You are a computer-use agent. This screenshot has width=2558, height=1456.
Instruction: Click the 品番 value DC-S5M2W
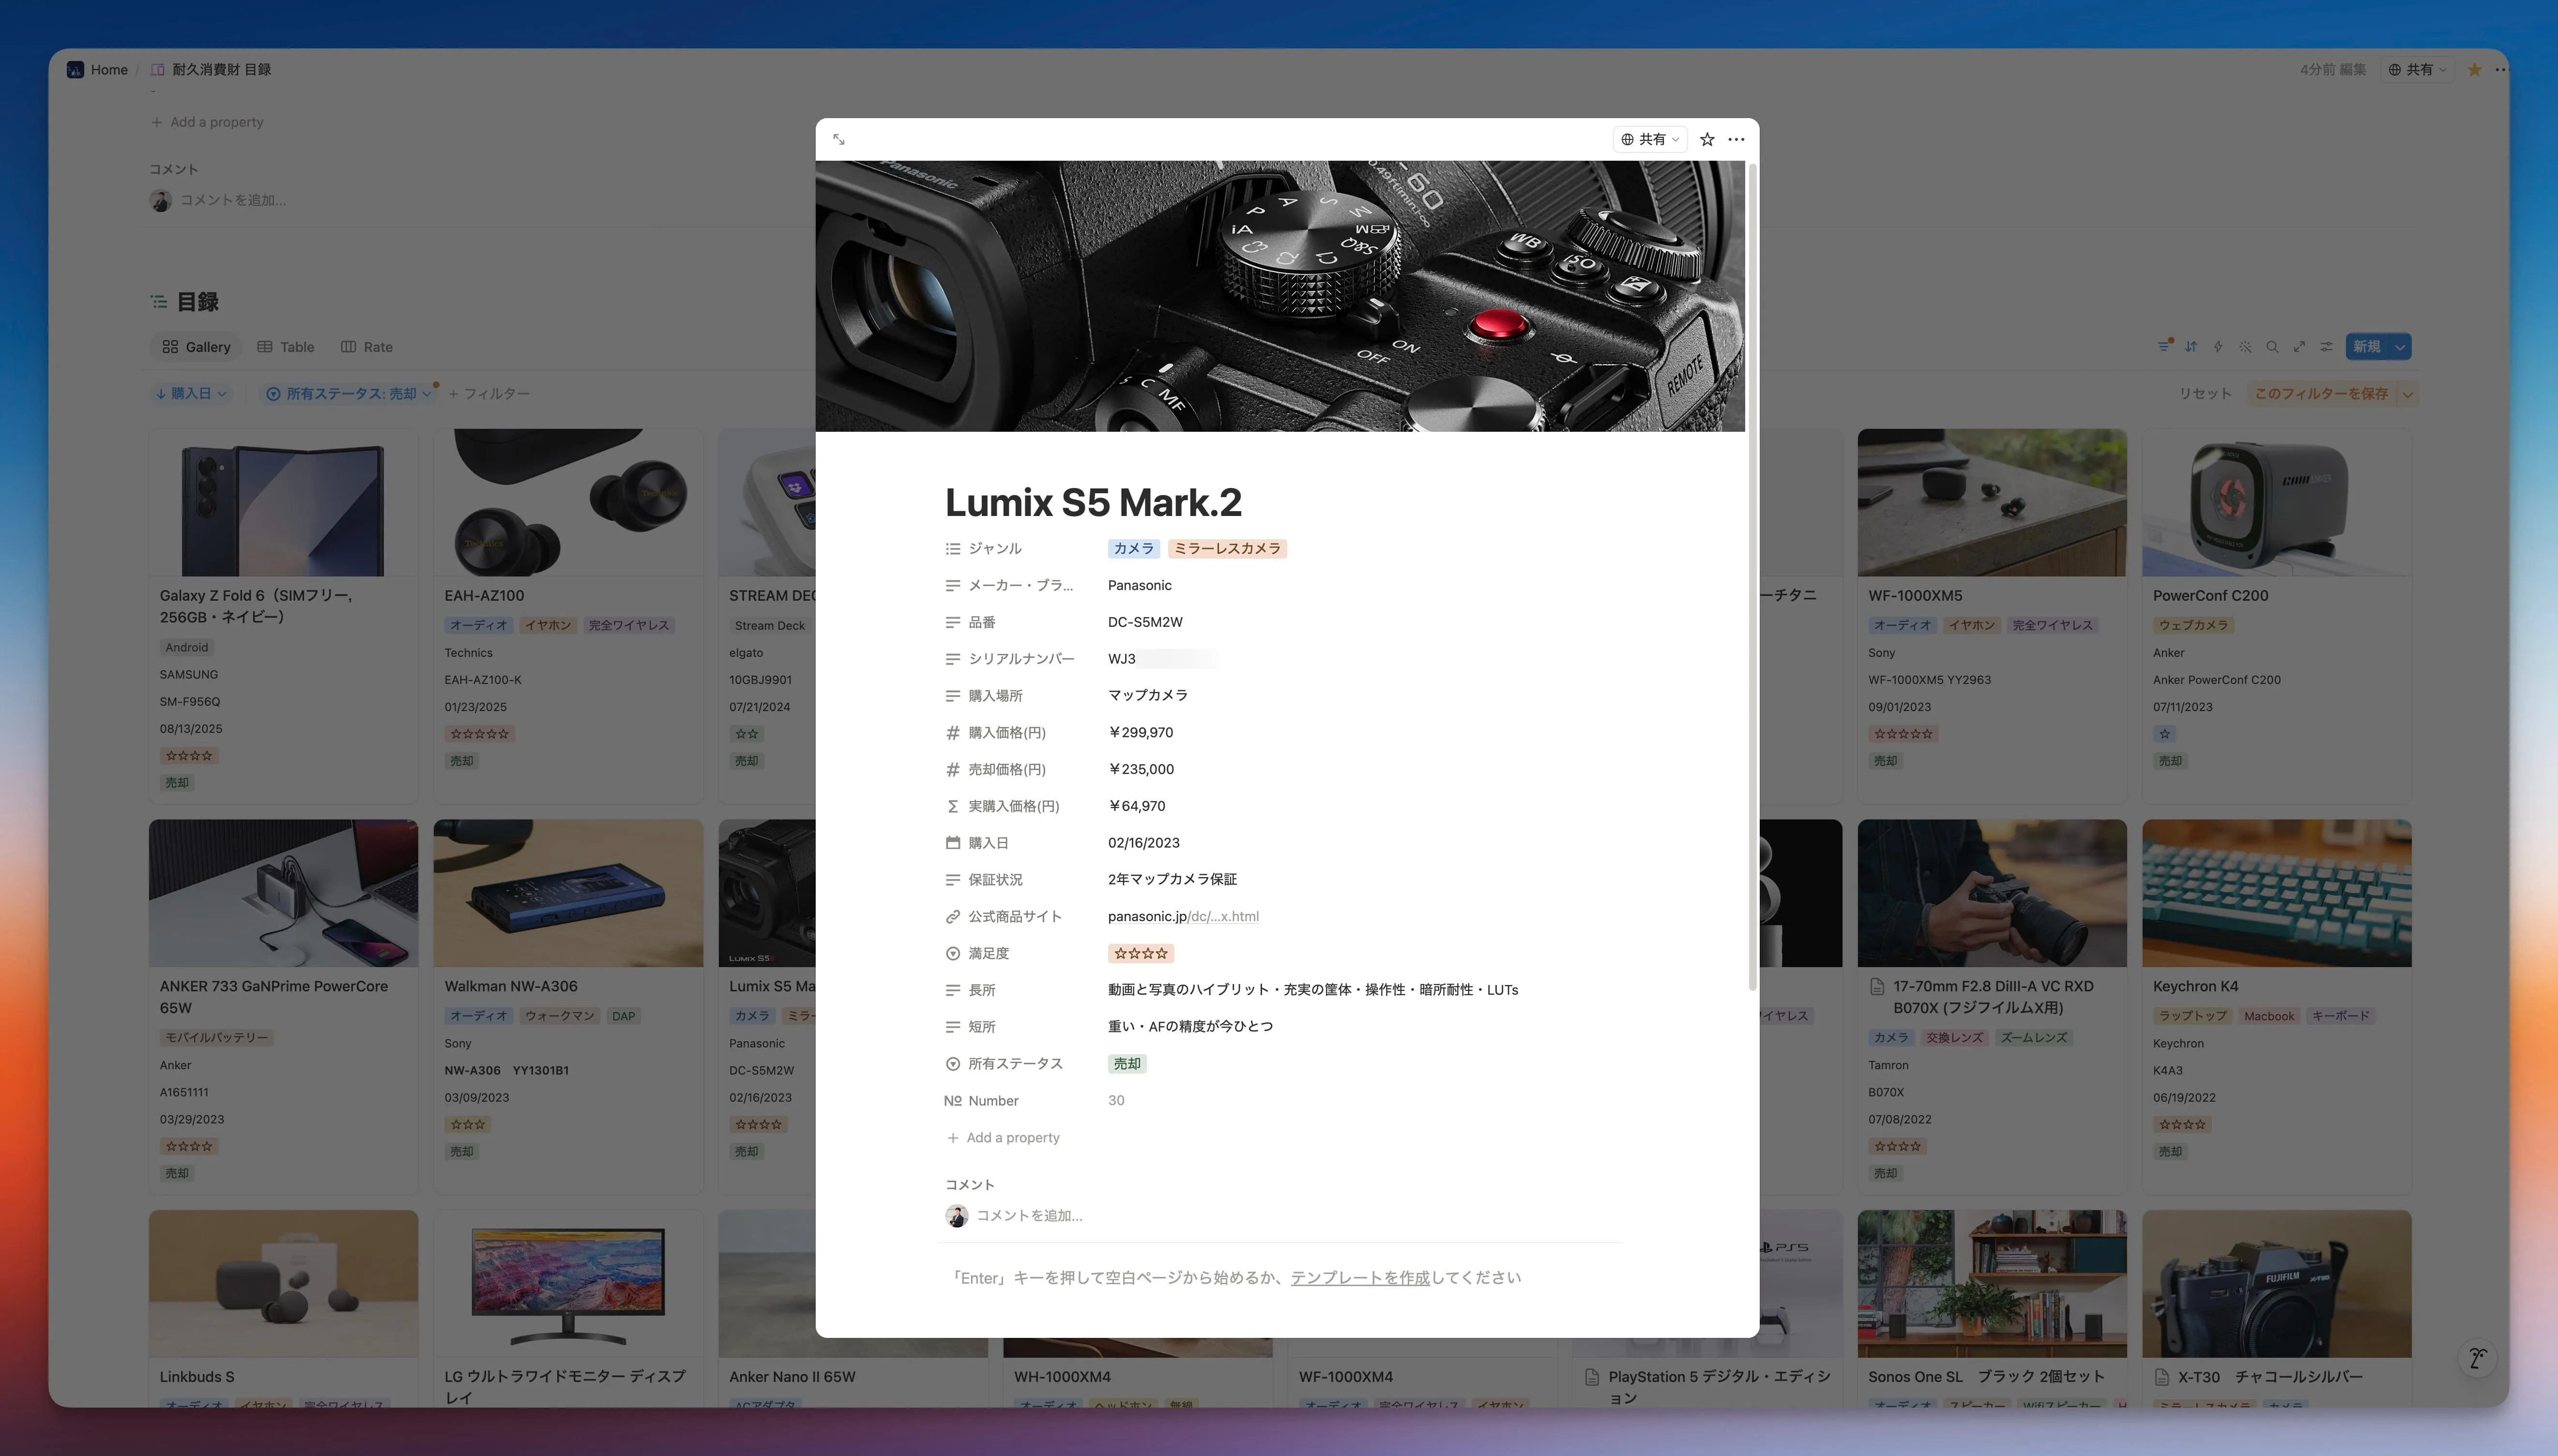1145,622
